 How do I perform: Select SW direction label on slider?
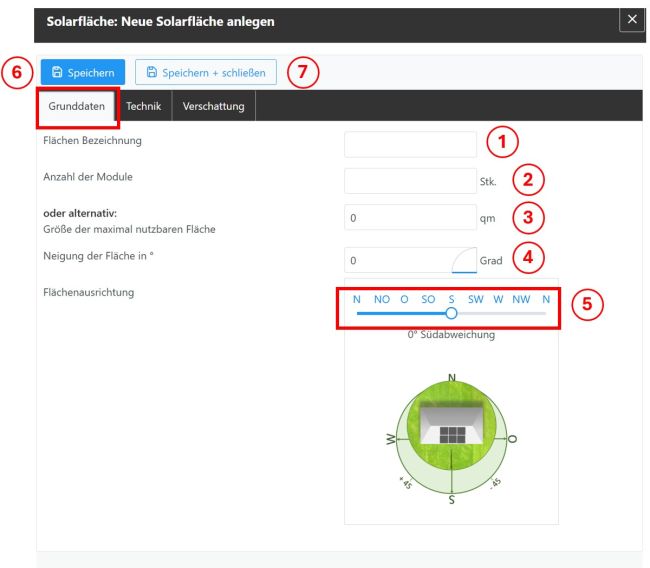475,299
